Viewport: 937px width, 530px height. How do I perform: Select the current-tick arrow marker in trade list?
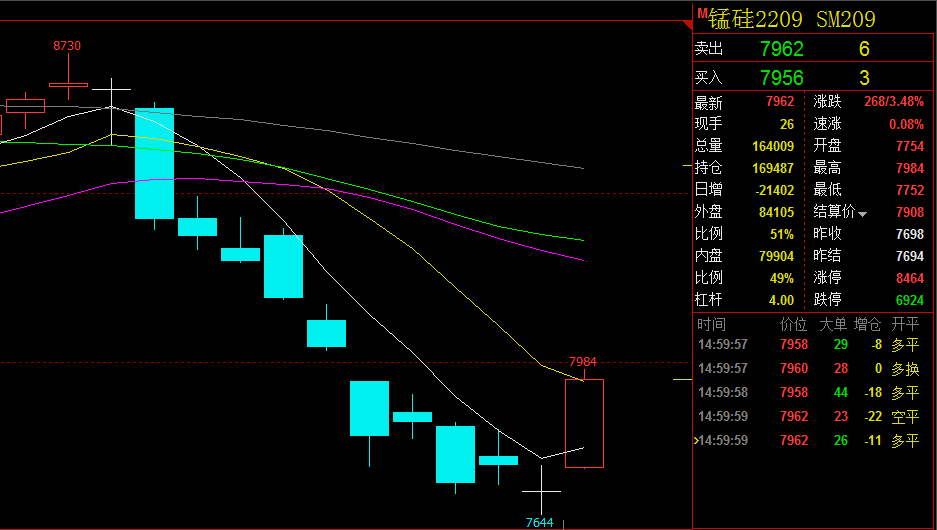[x=695, y=440]
